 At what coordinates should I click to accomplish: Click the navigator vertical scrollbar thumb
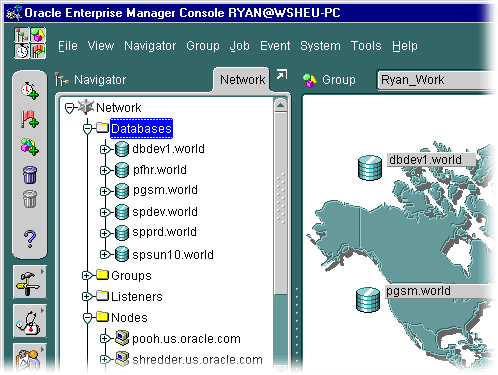pyautogui.click(x=281, y=203)
